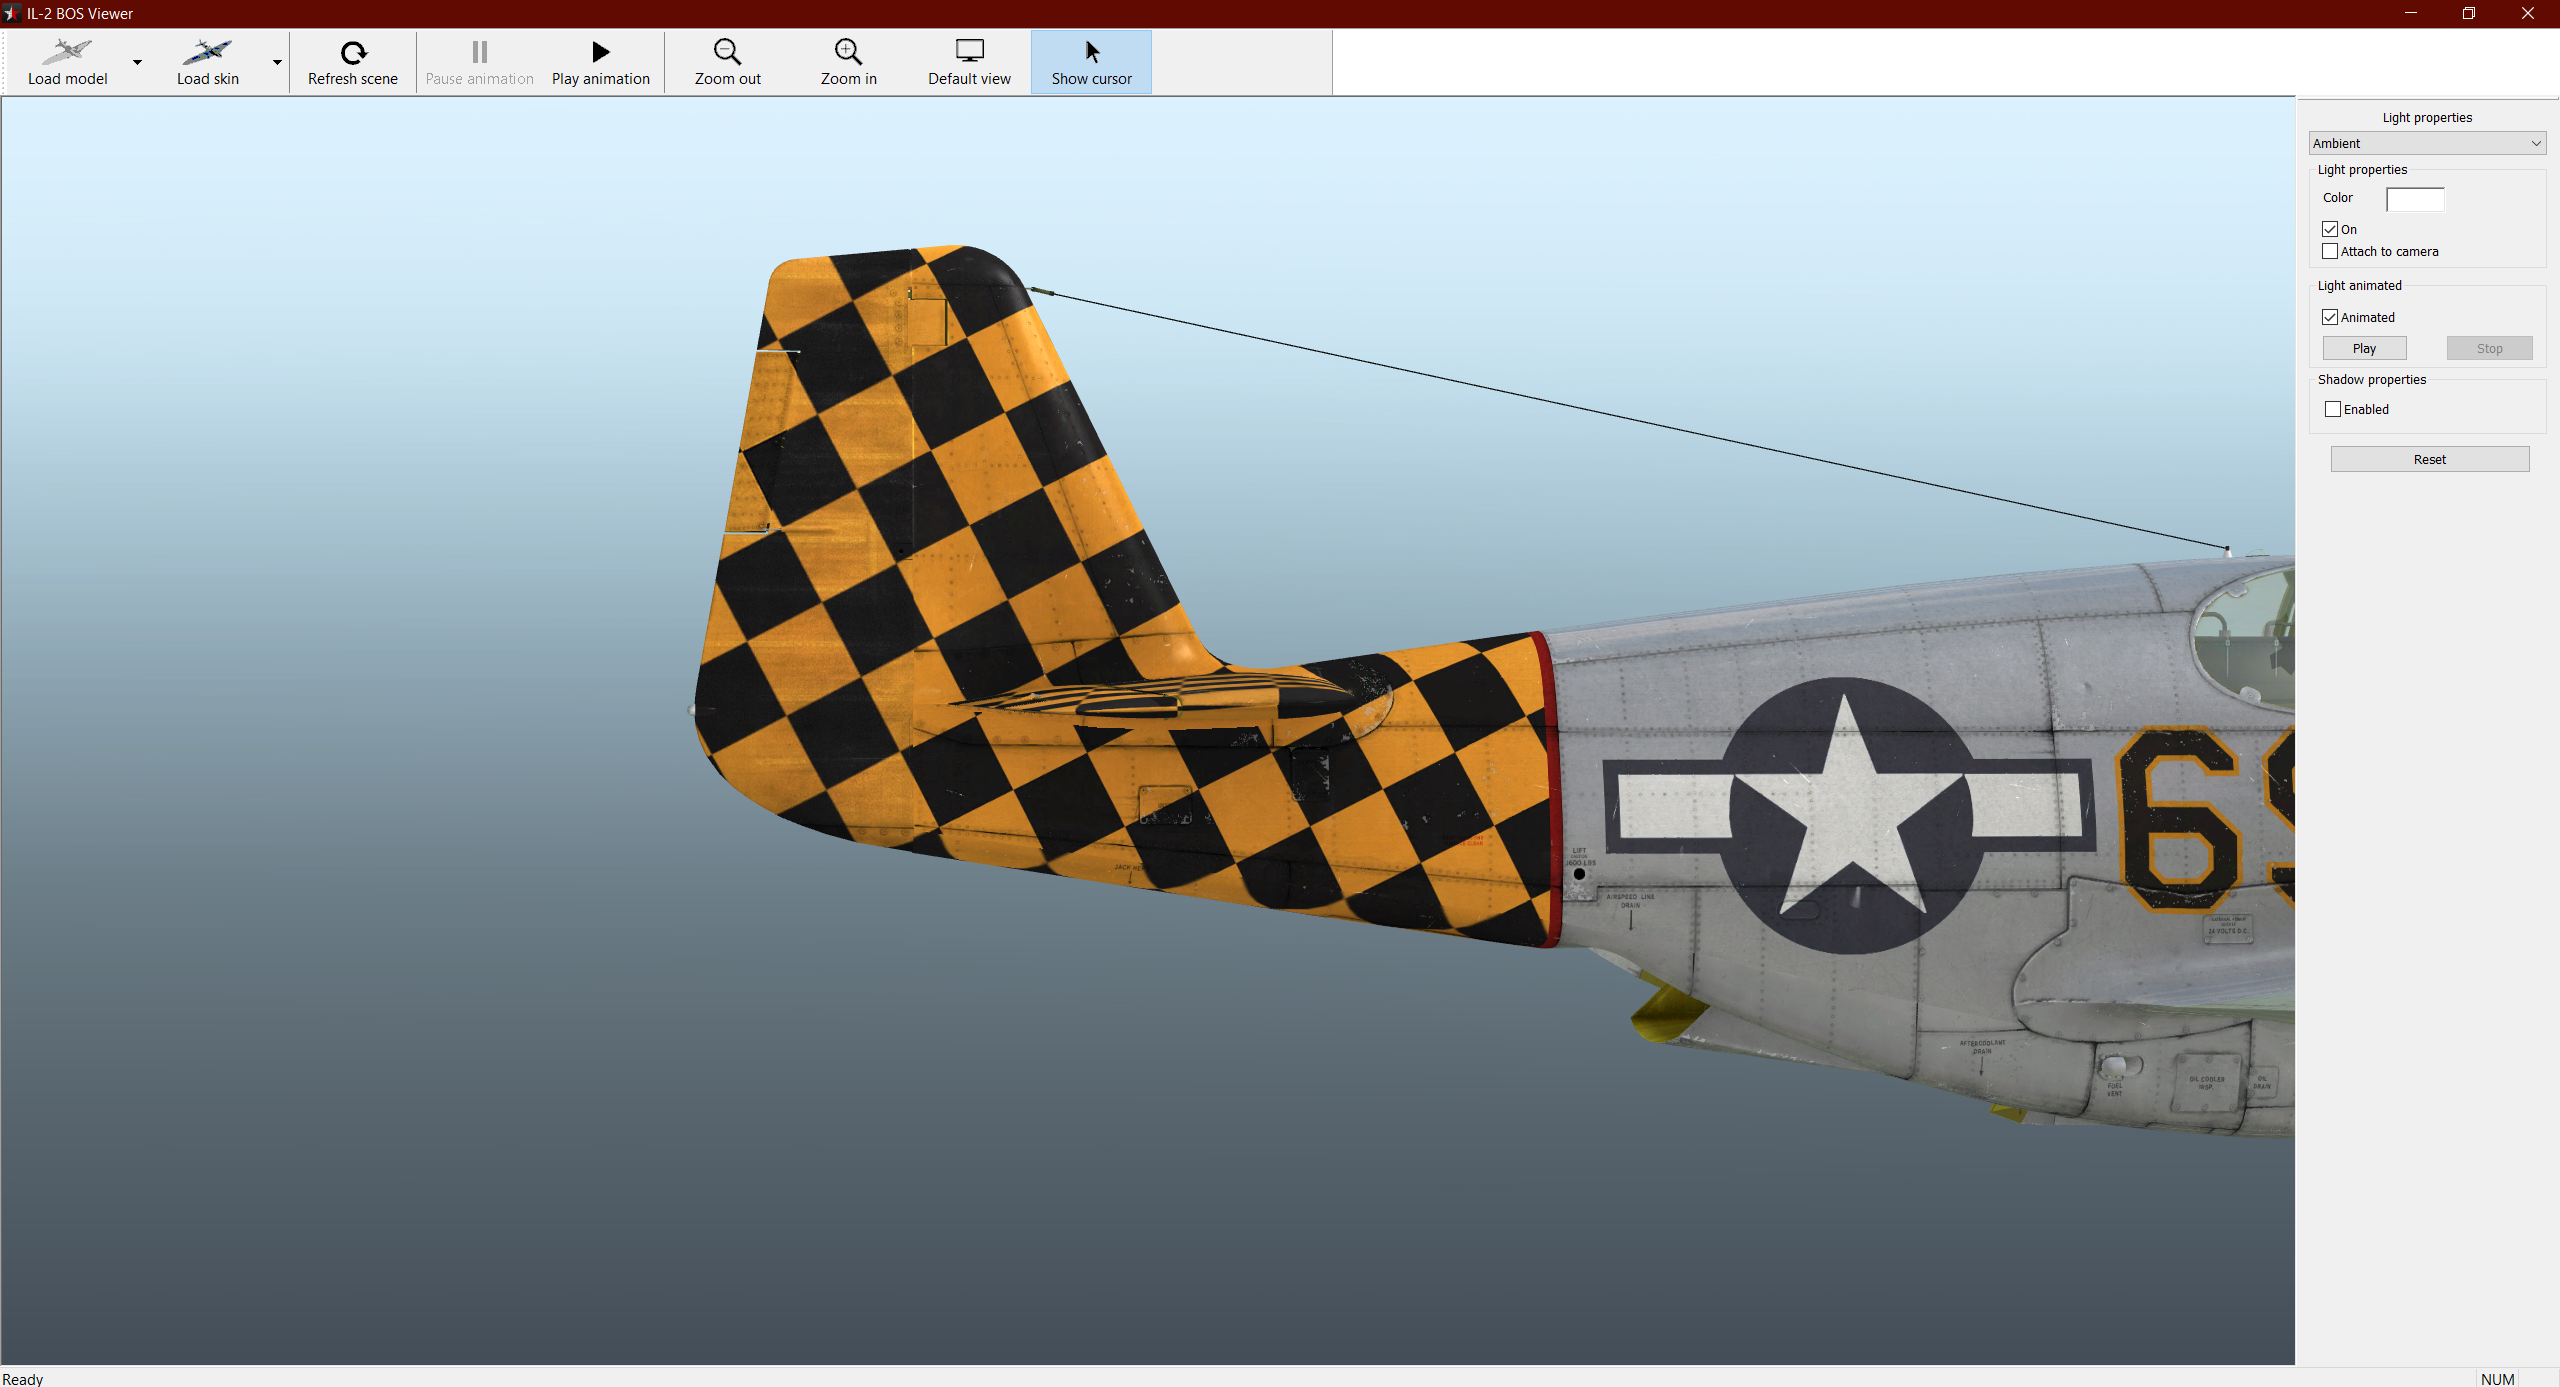
Task: Open the Ambient light type dropdown
Action: pyautogui.click(x=2427, y=143)
